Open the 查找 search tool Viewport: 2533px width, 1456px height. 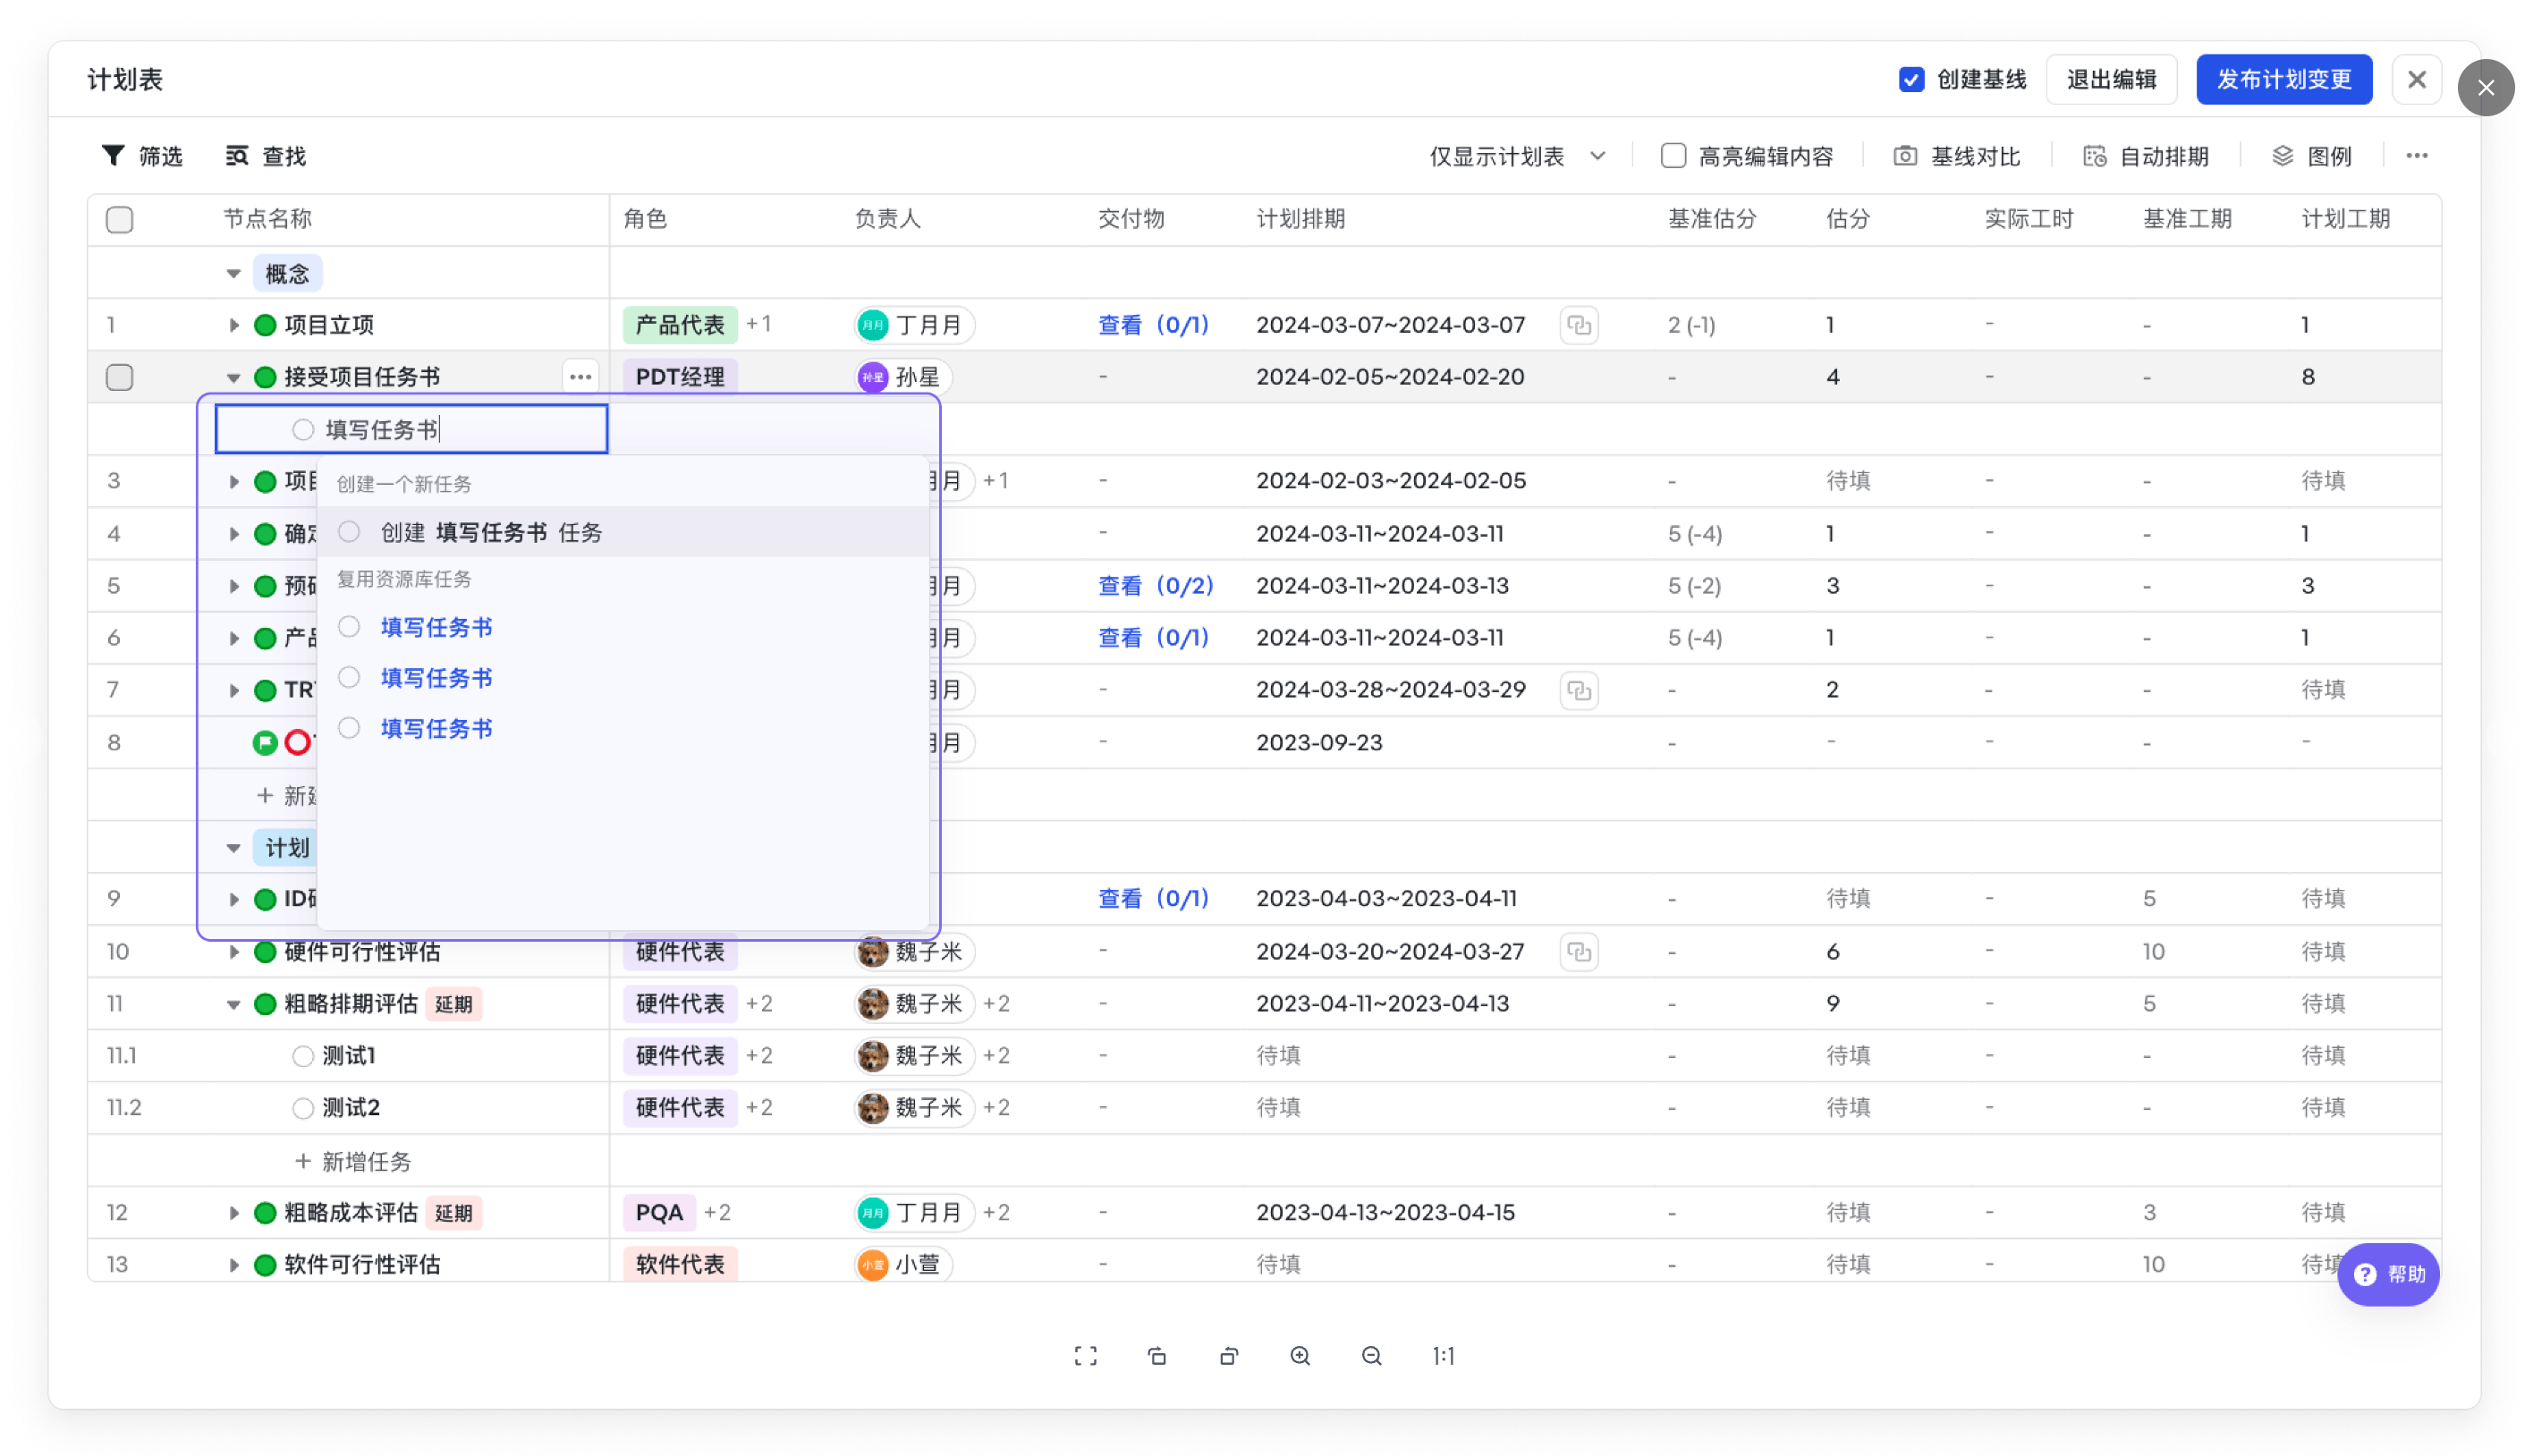coord(266,156)
